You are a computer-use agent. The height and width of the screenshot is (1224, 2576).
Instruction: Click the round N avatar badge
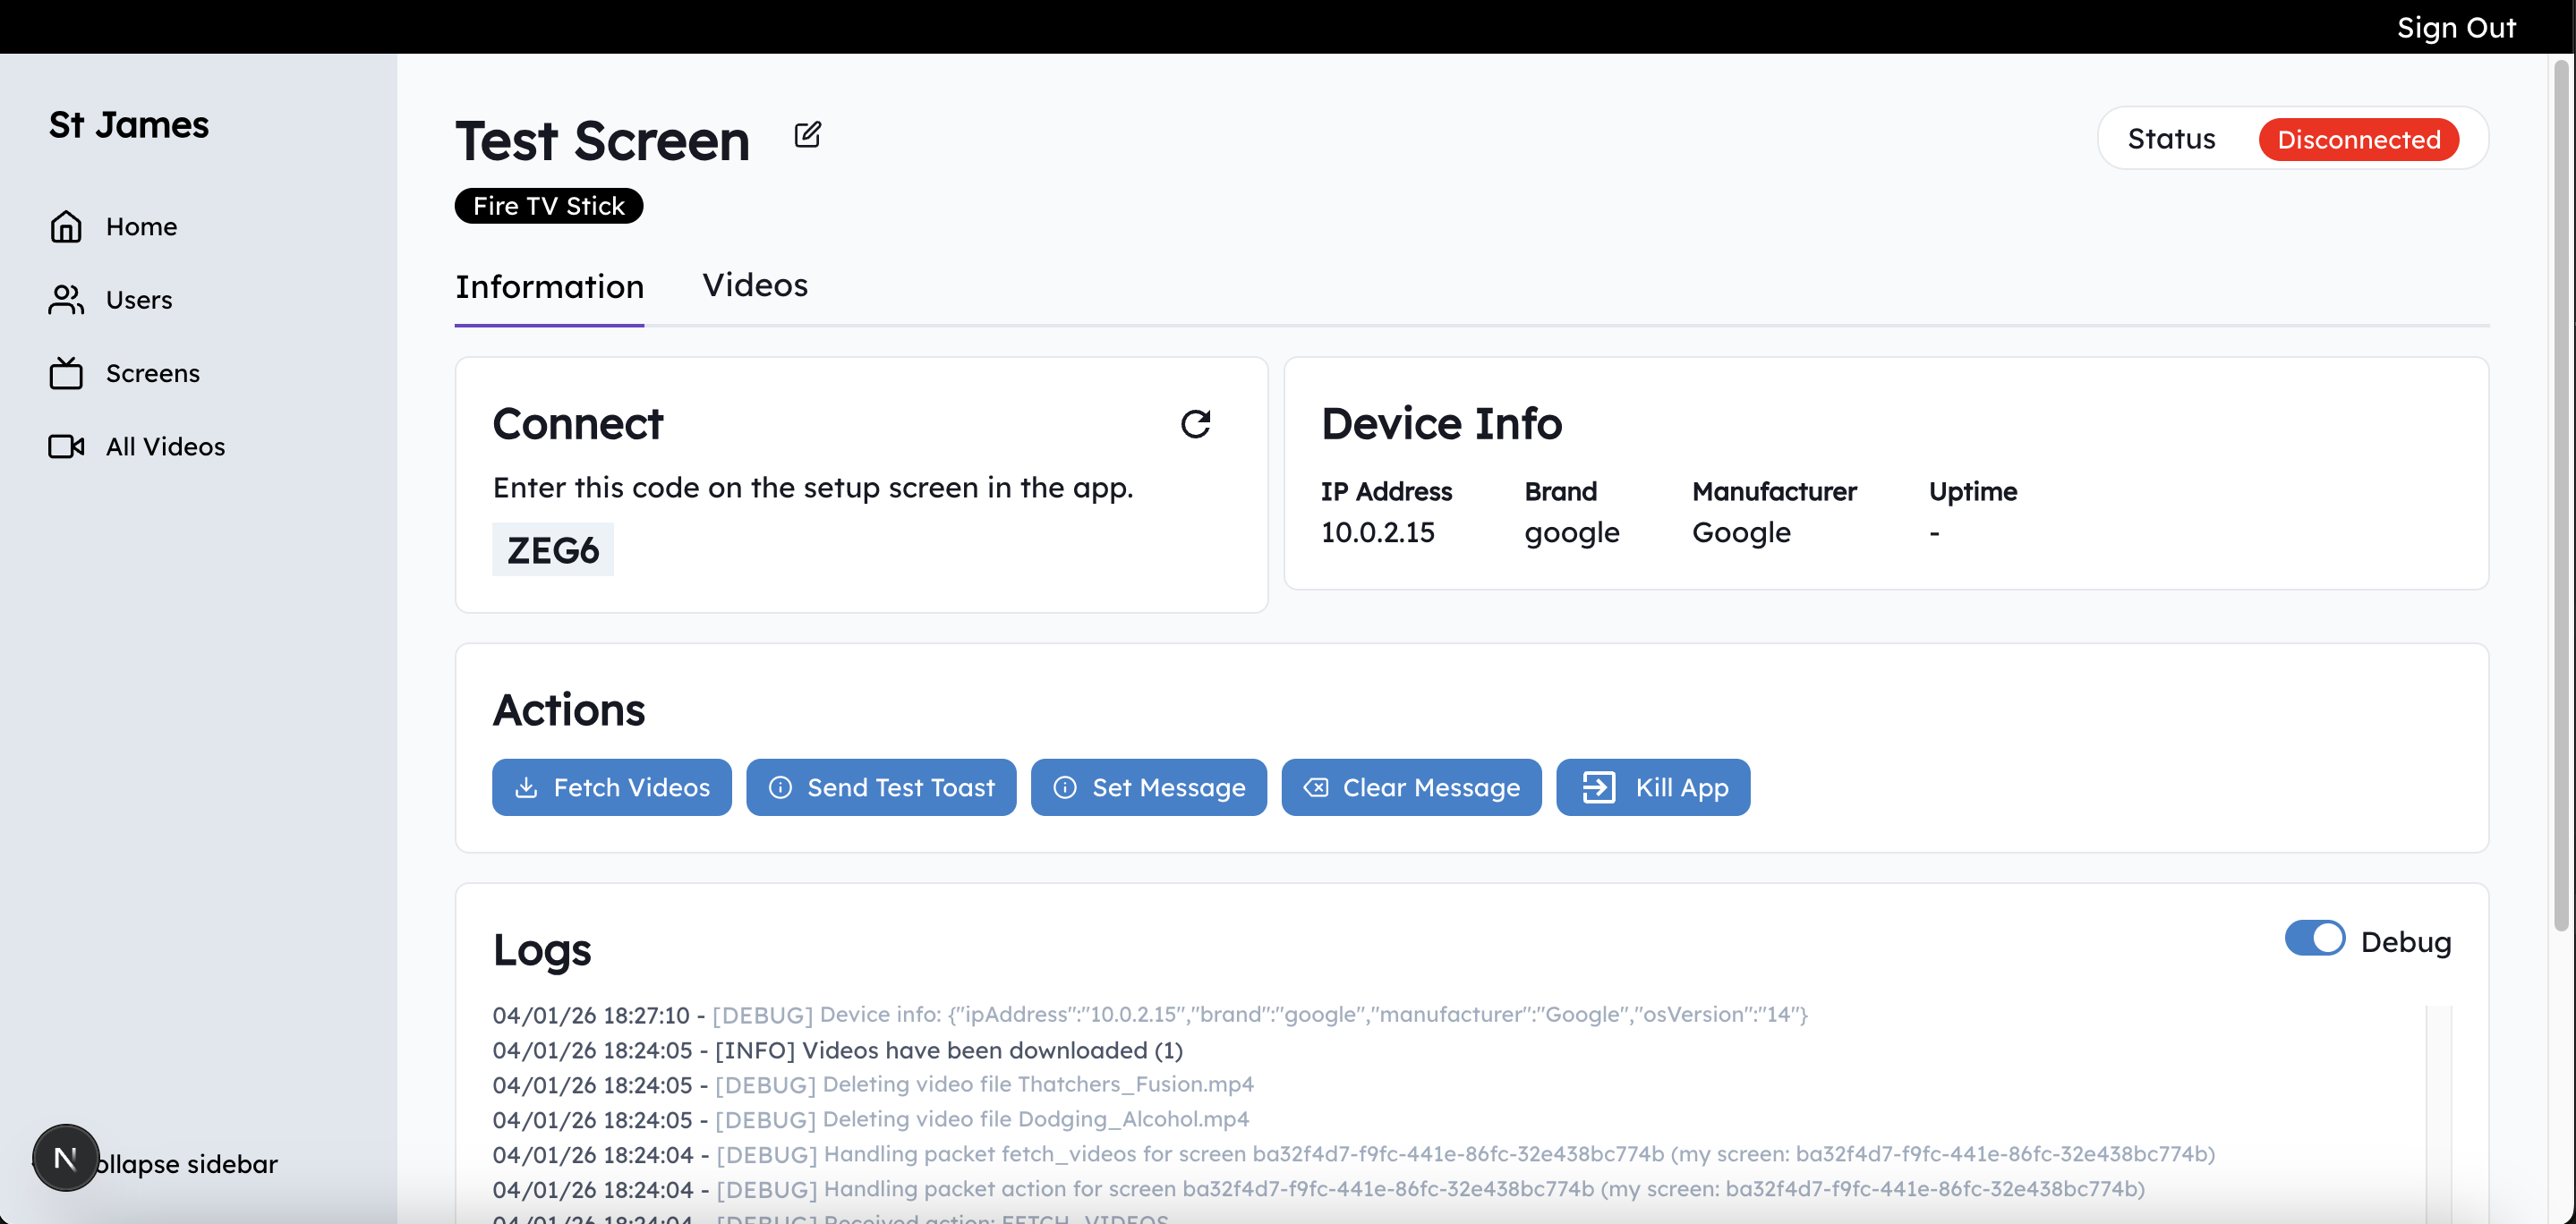pos(66,1158)
